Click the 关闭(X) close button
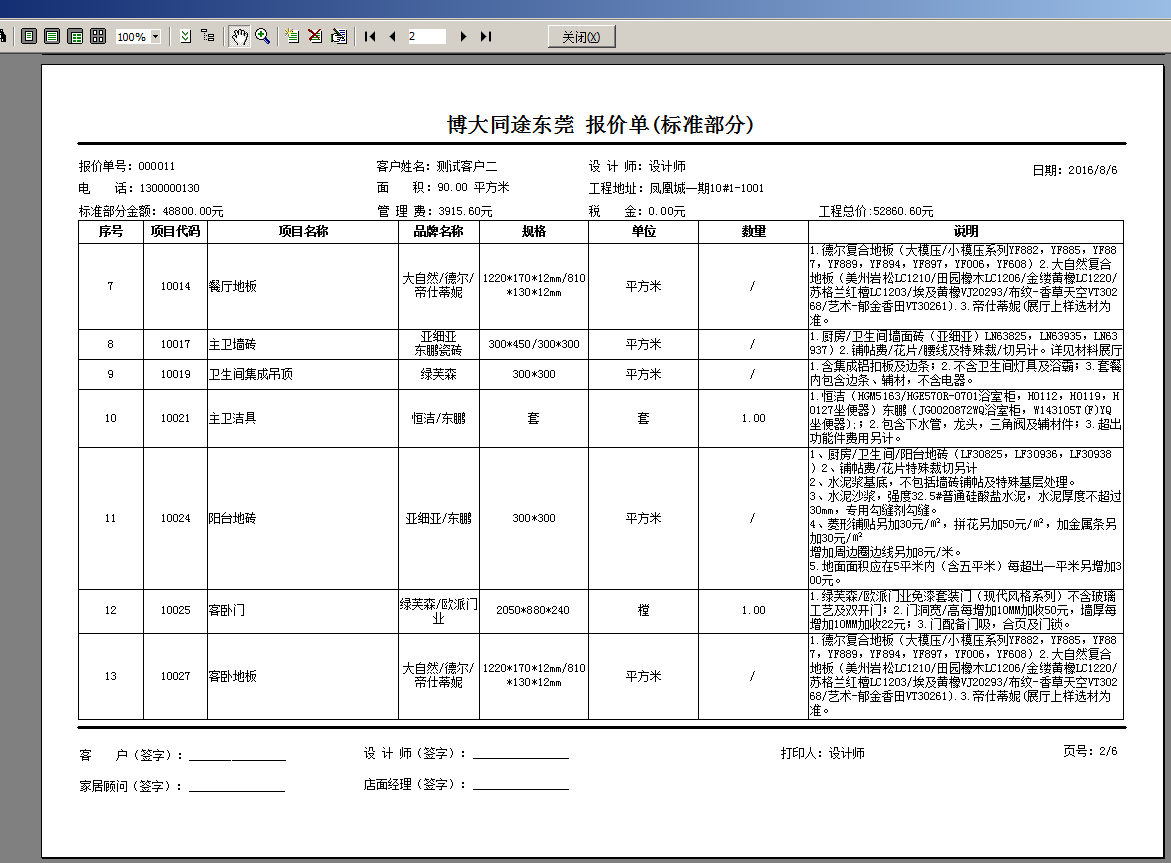 581,37
